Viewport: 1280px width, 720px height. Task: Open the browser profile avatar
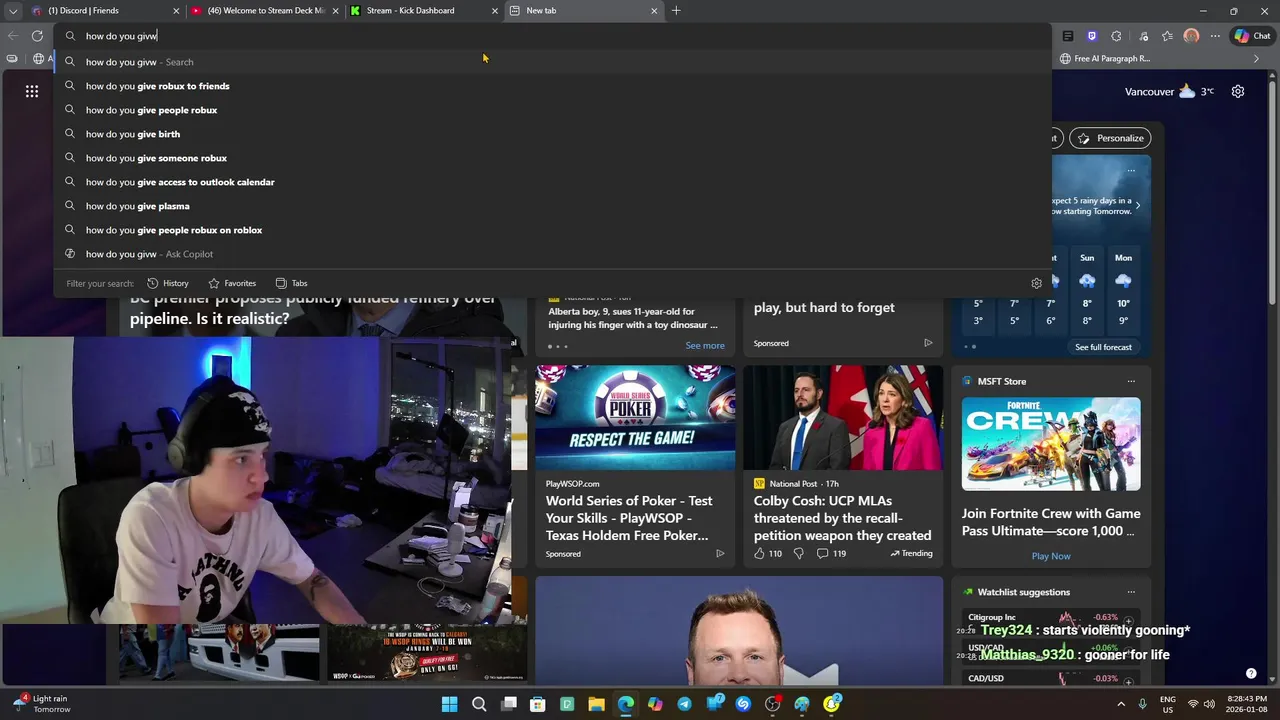pos(1191,36)
